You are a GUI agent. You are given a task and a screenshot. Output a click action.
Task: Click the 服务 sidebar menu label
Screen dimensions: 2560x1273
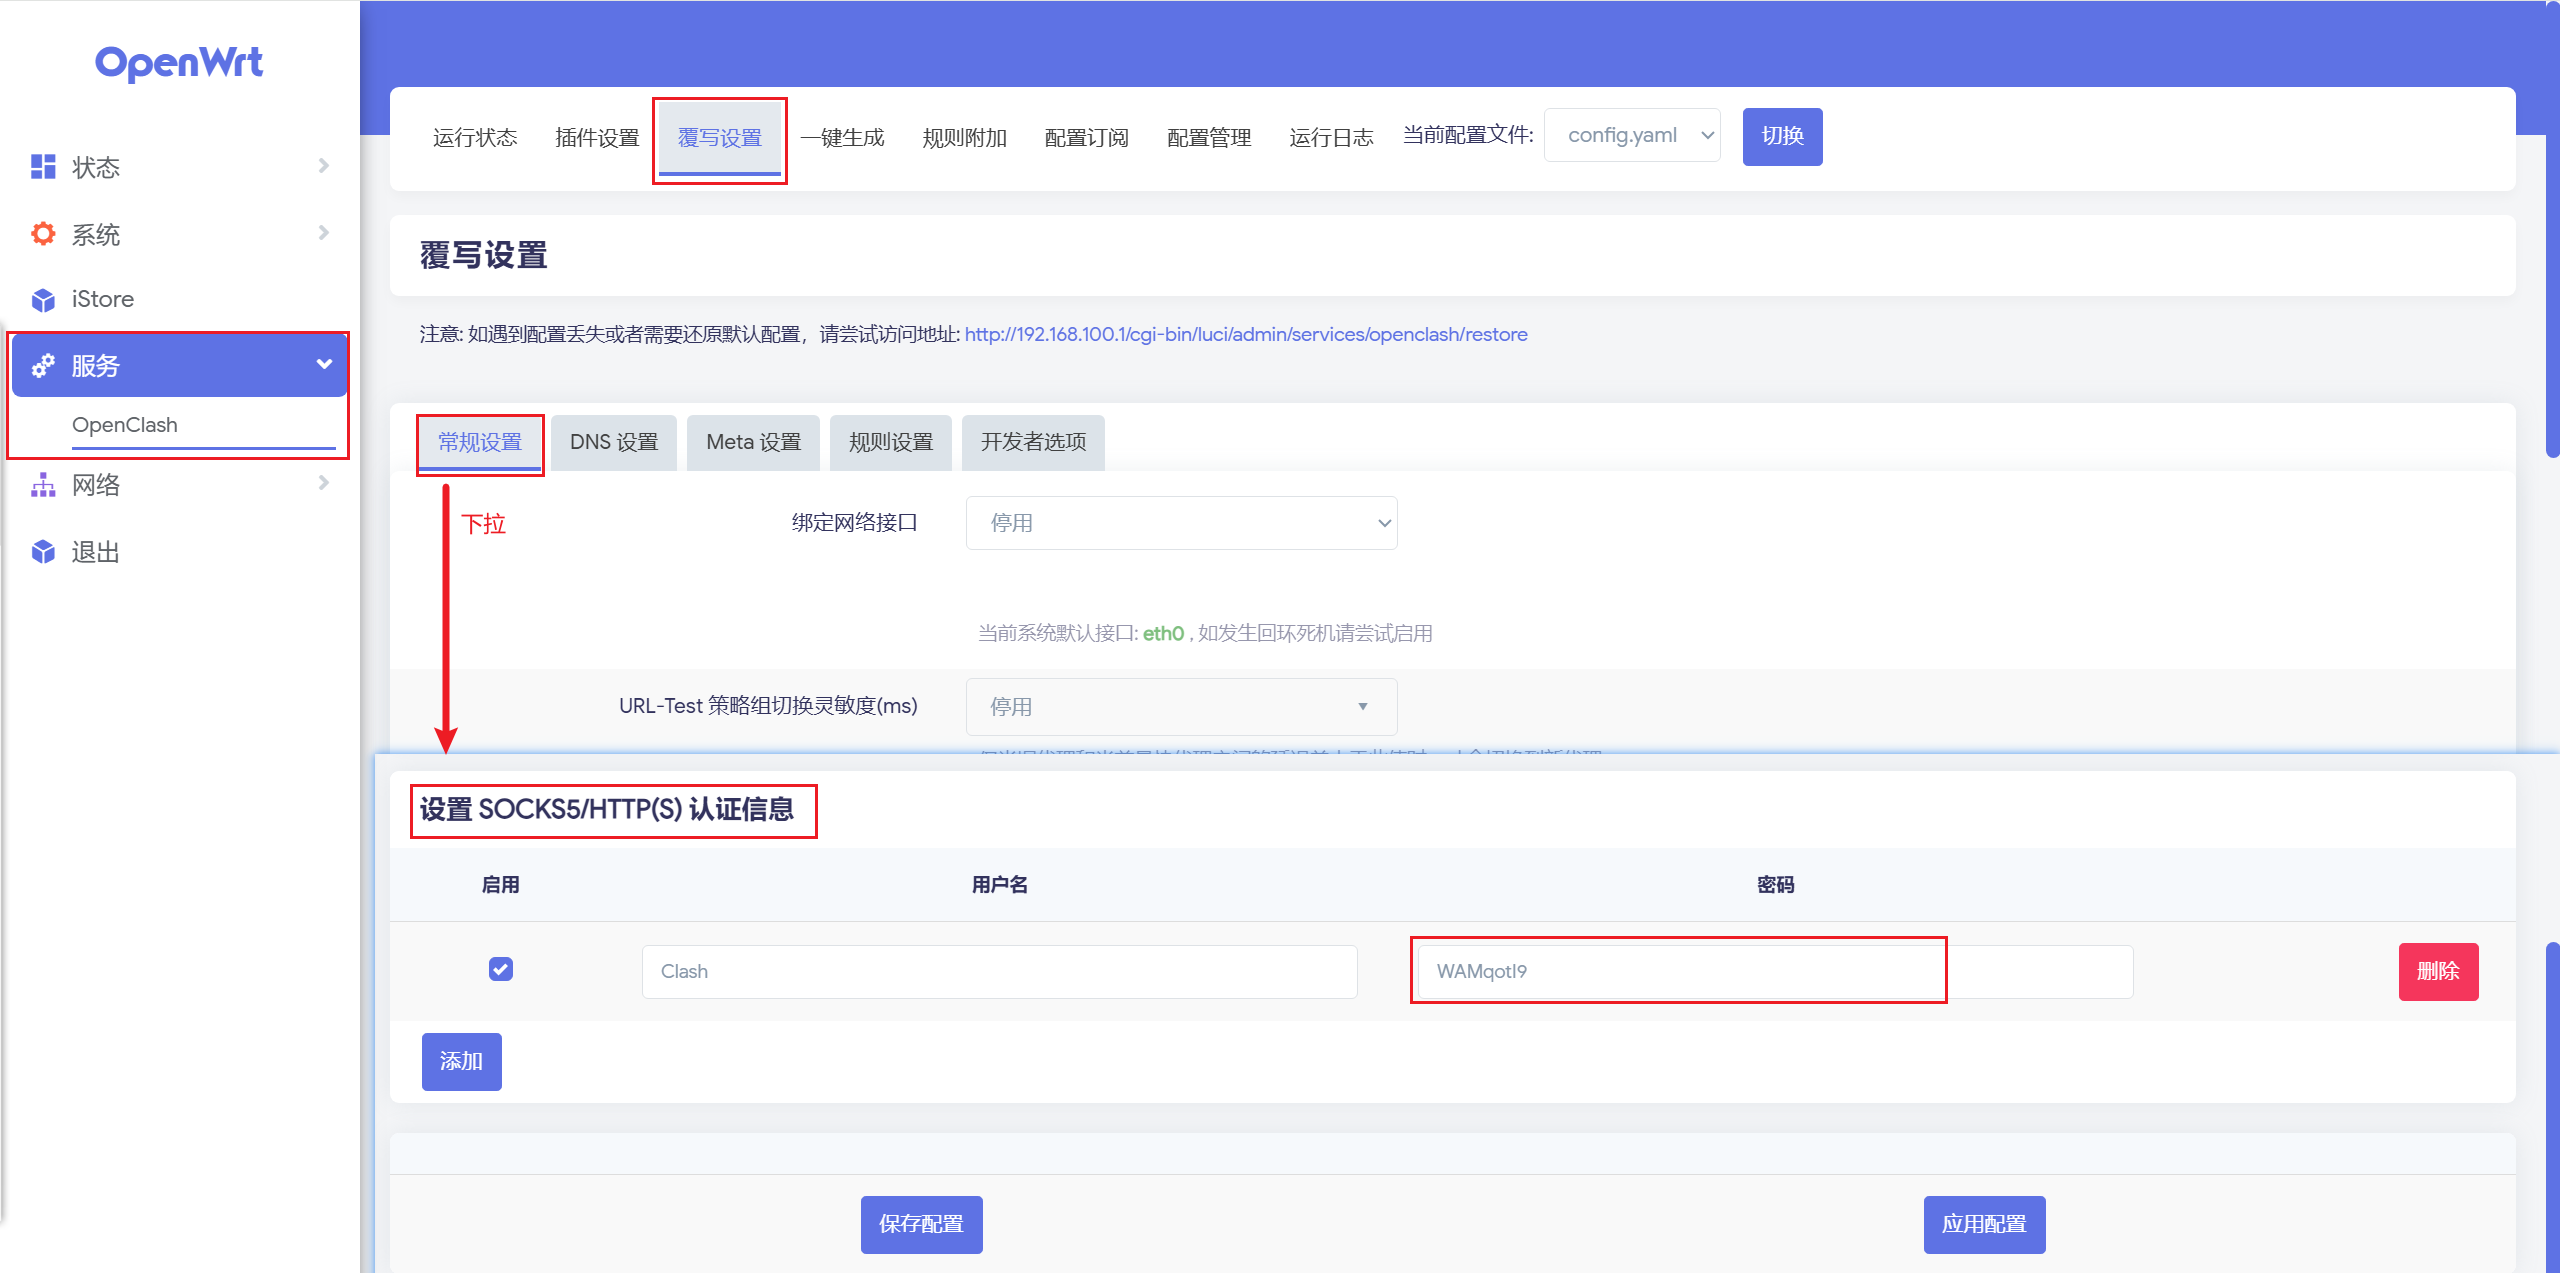pos(96,366)
